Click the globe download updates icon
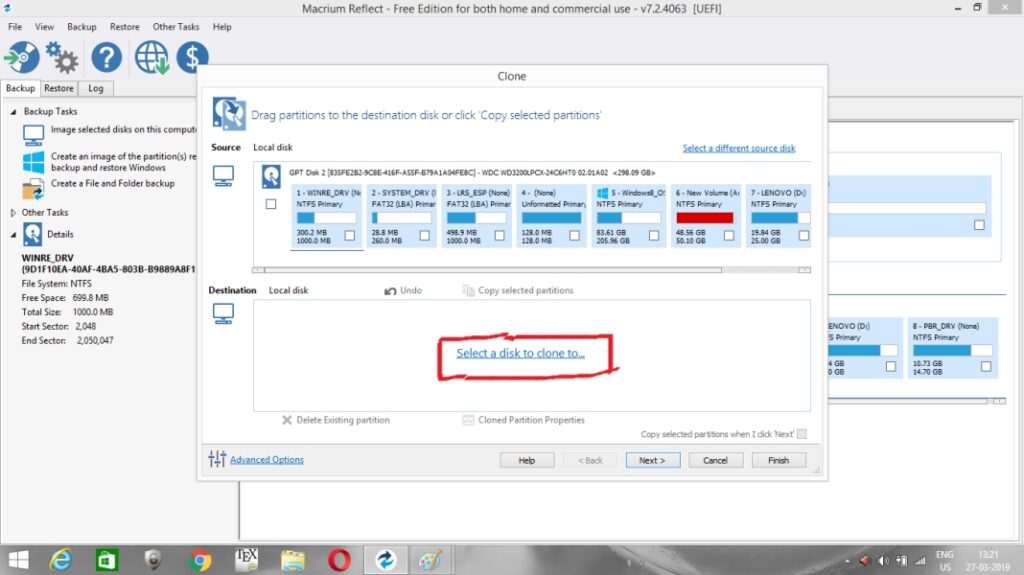Image resolution: width=1024 pixels, height=575 pixels. (x=152, y=58)
